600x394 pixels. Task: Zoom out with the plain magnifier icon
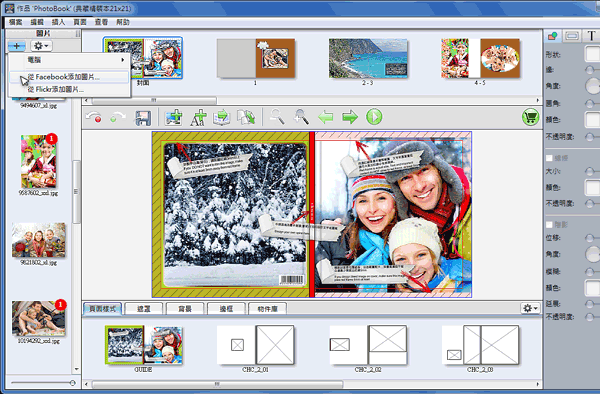[277, 117]
